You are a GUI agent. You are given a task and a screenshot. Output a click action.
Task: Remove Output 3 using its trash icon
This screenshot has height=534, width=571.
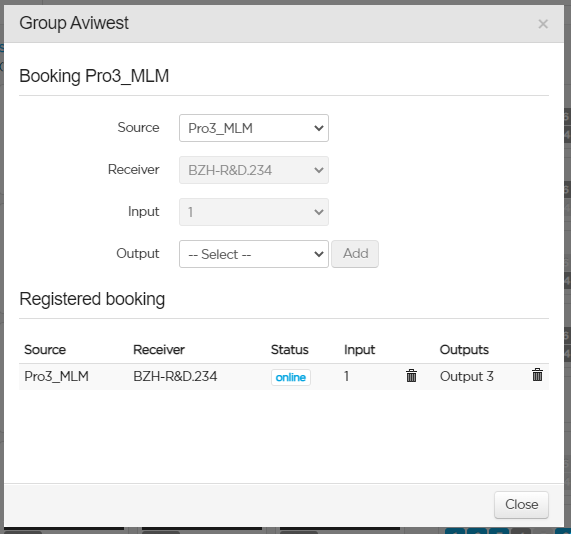pyautogui.click(x=537, y=375)
